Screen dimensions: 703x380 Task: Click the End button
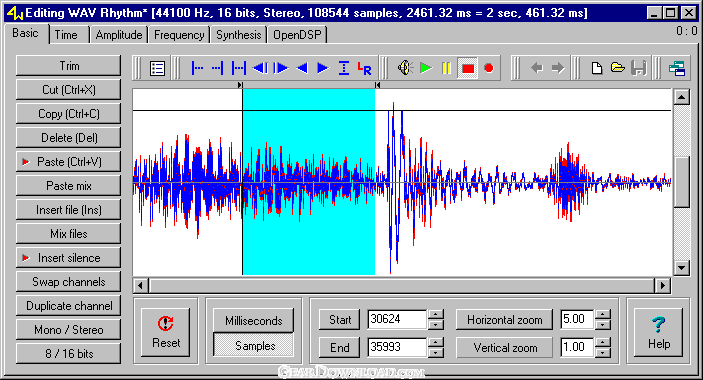339,347
